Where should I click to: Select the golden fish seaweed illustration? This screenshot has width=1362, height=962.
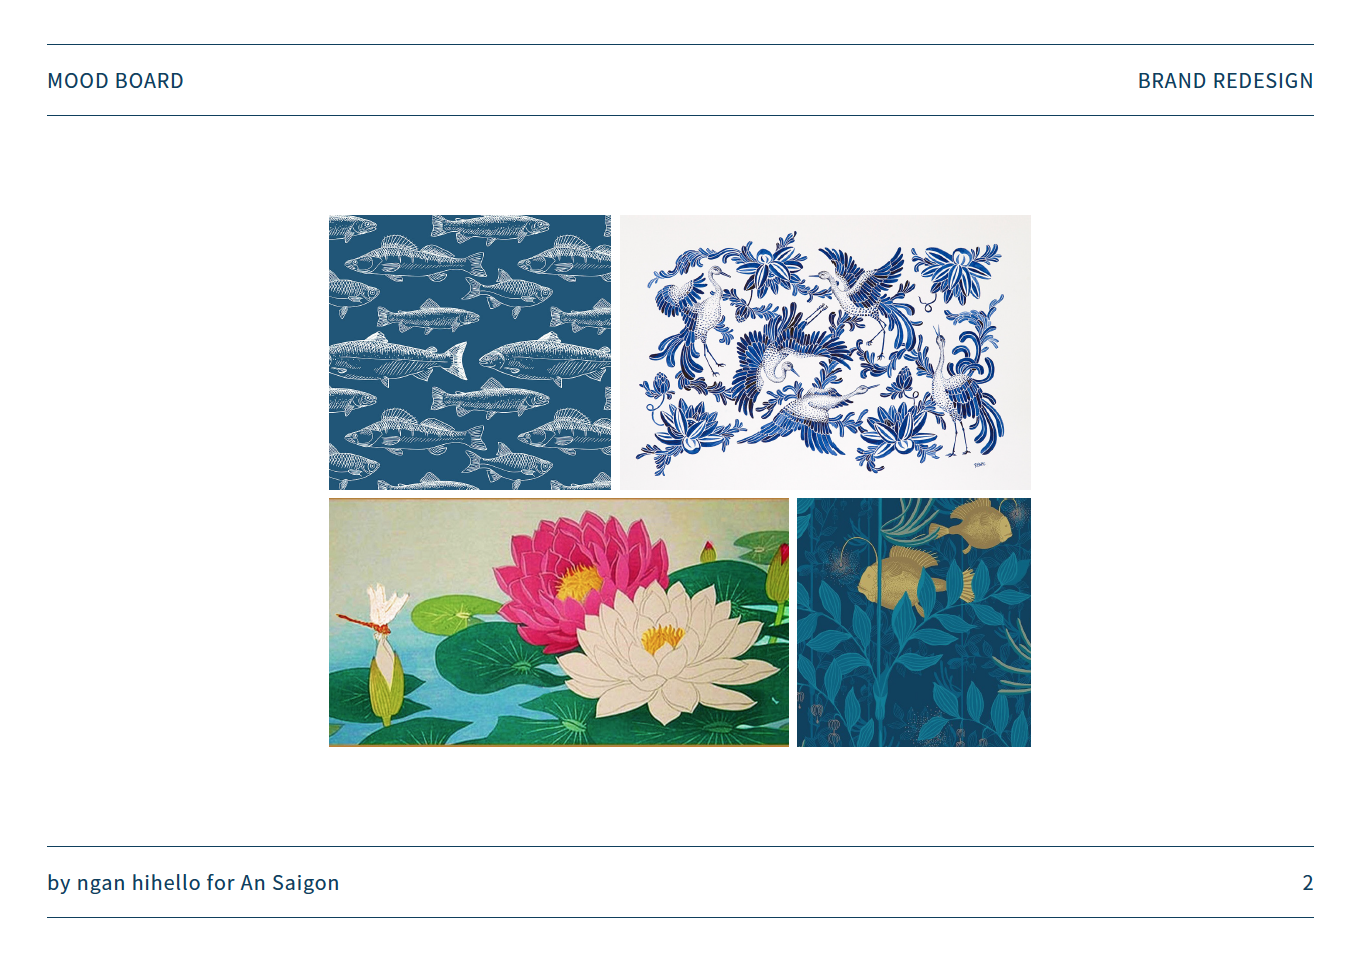[x=914, y=622]
